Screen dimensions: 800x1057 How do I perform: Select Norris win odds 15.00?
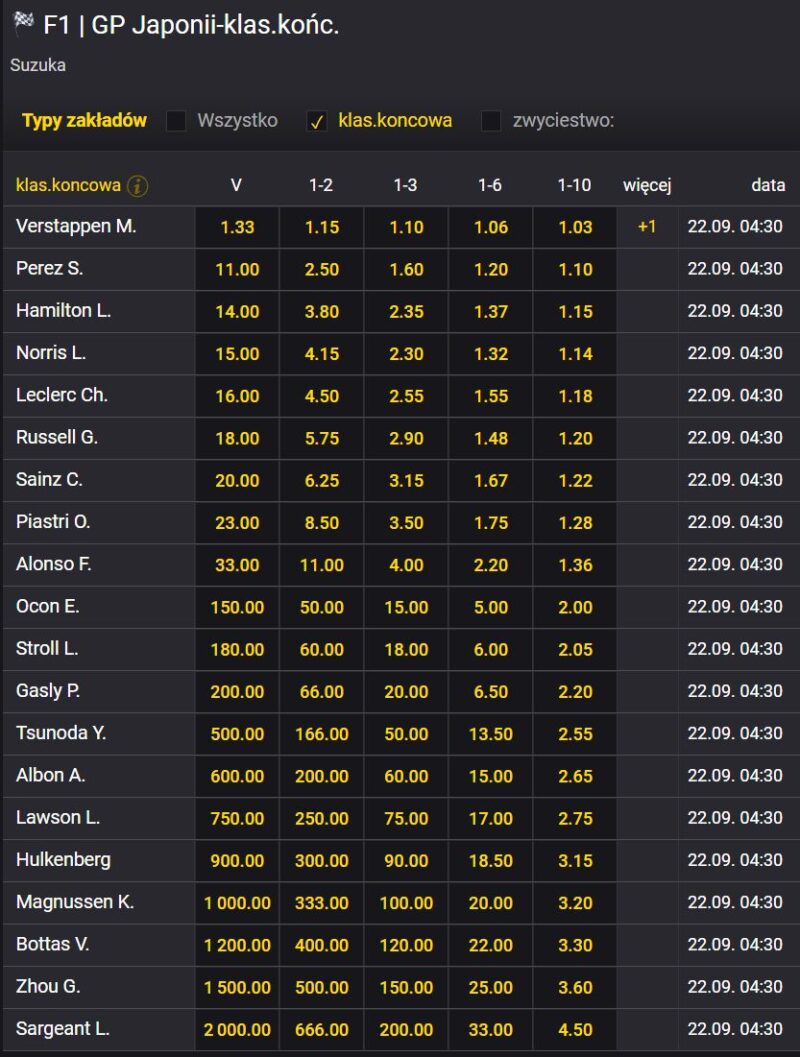click(x=237, y=354)
